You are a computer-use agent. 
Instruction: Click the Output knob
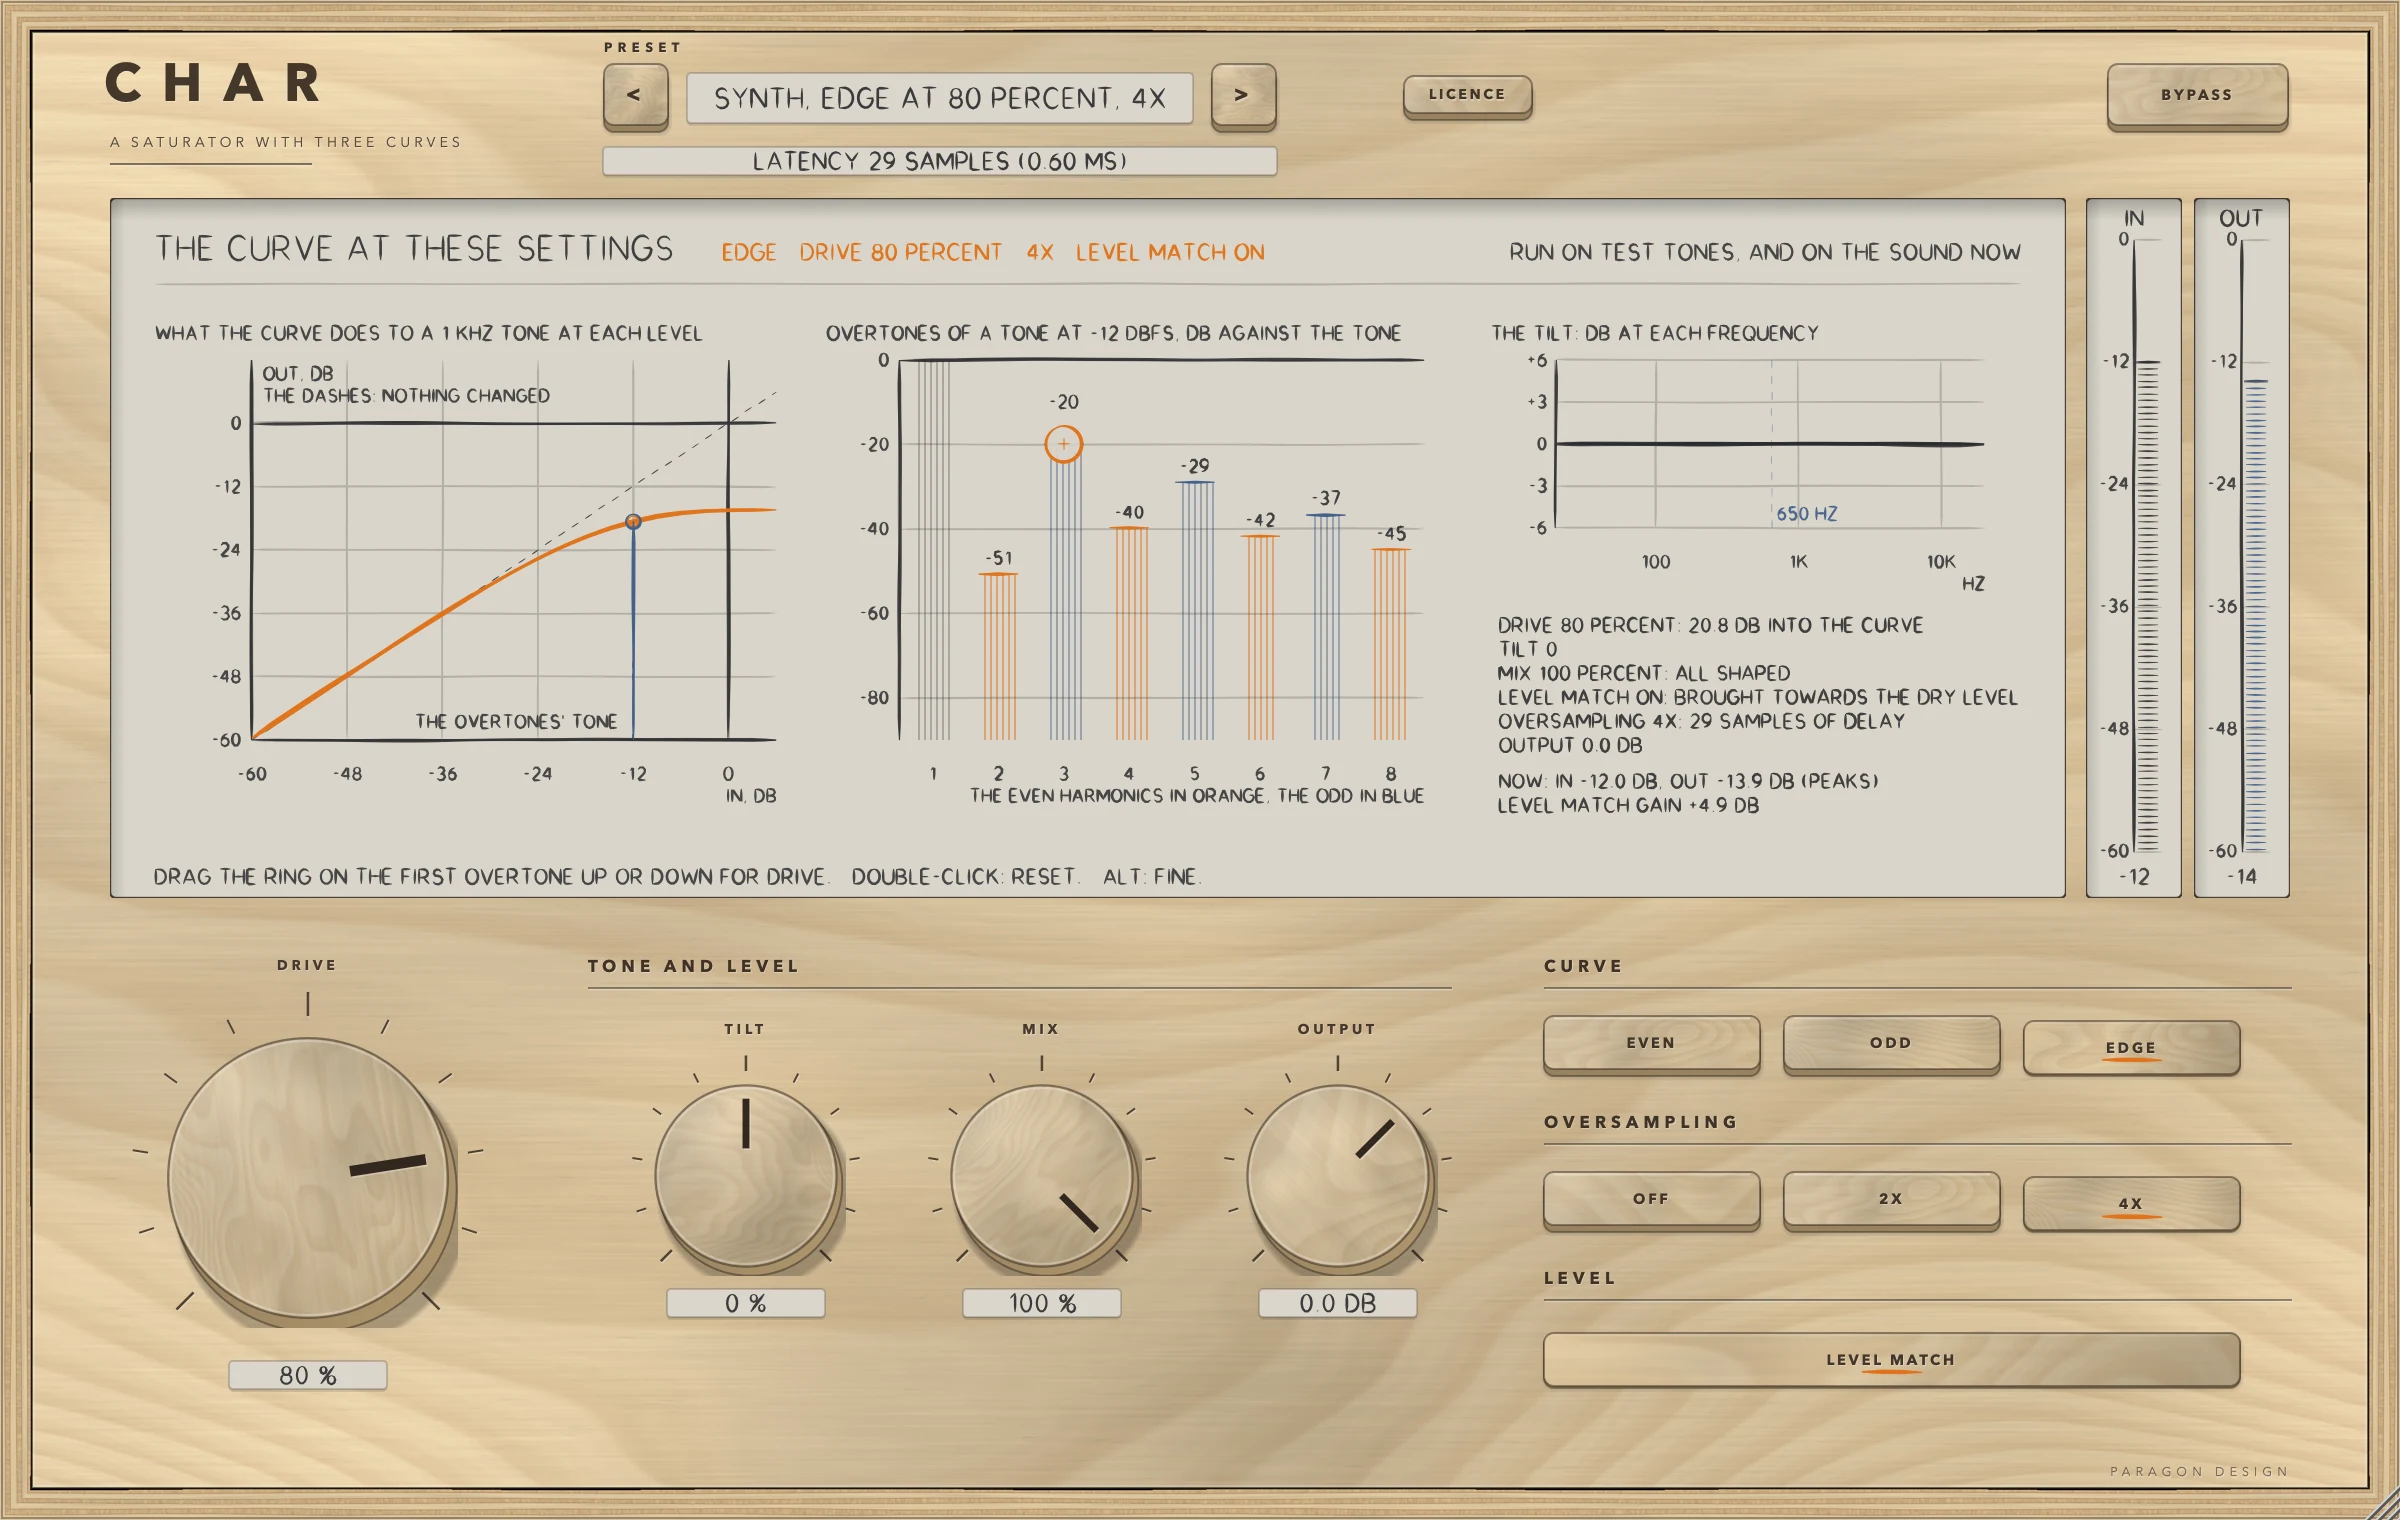click(1338, 1177)
